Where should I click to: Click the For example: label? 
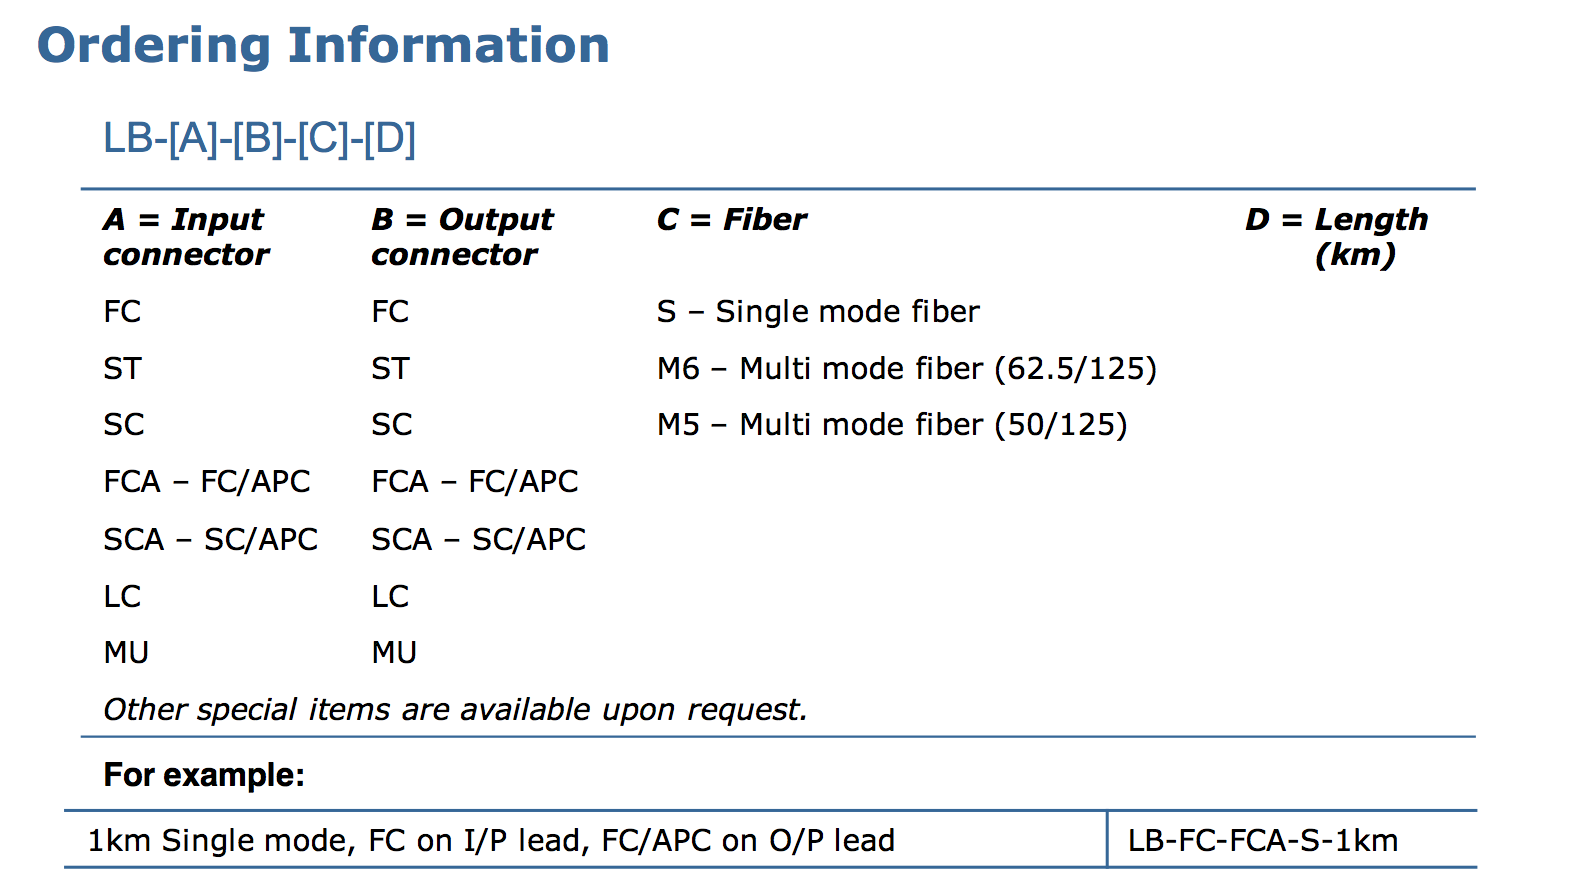pyautogui.click(x=204, y=775)
